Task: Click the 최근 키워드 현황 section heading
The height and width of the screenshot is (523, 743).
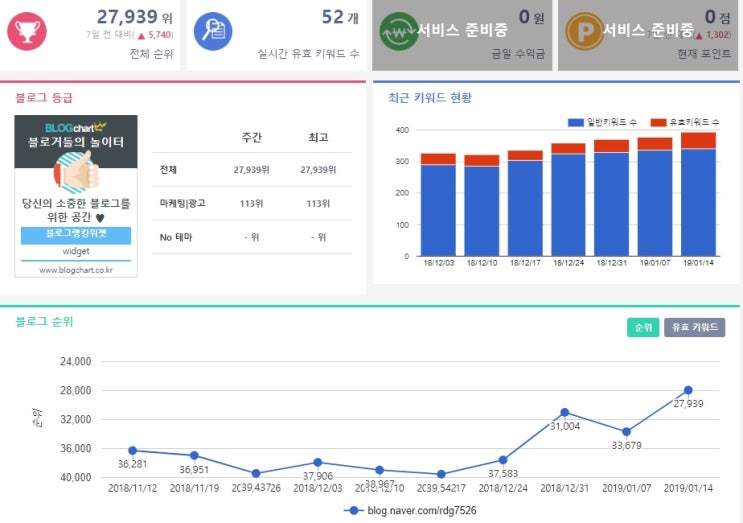Action: pos(430,98)
